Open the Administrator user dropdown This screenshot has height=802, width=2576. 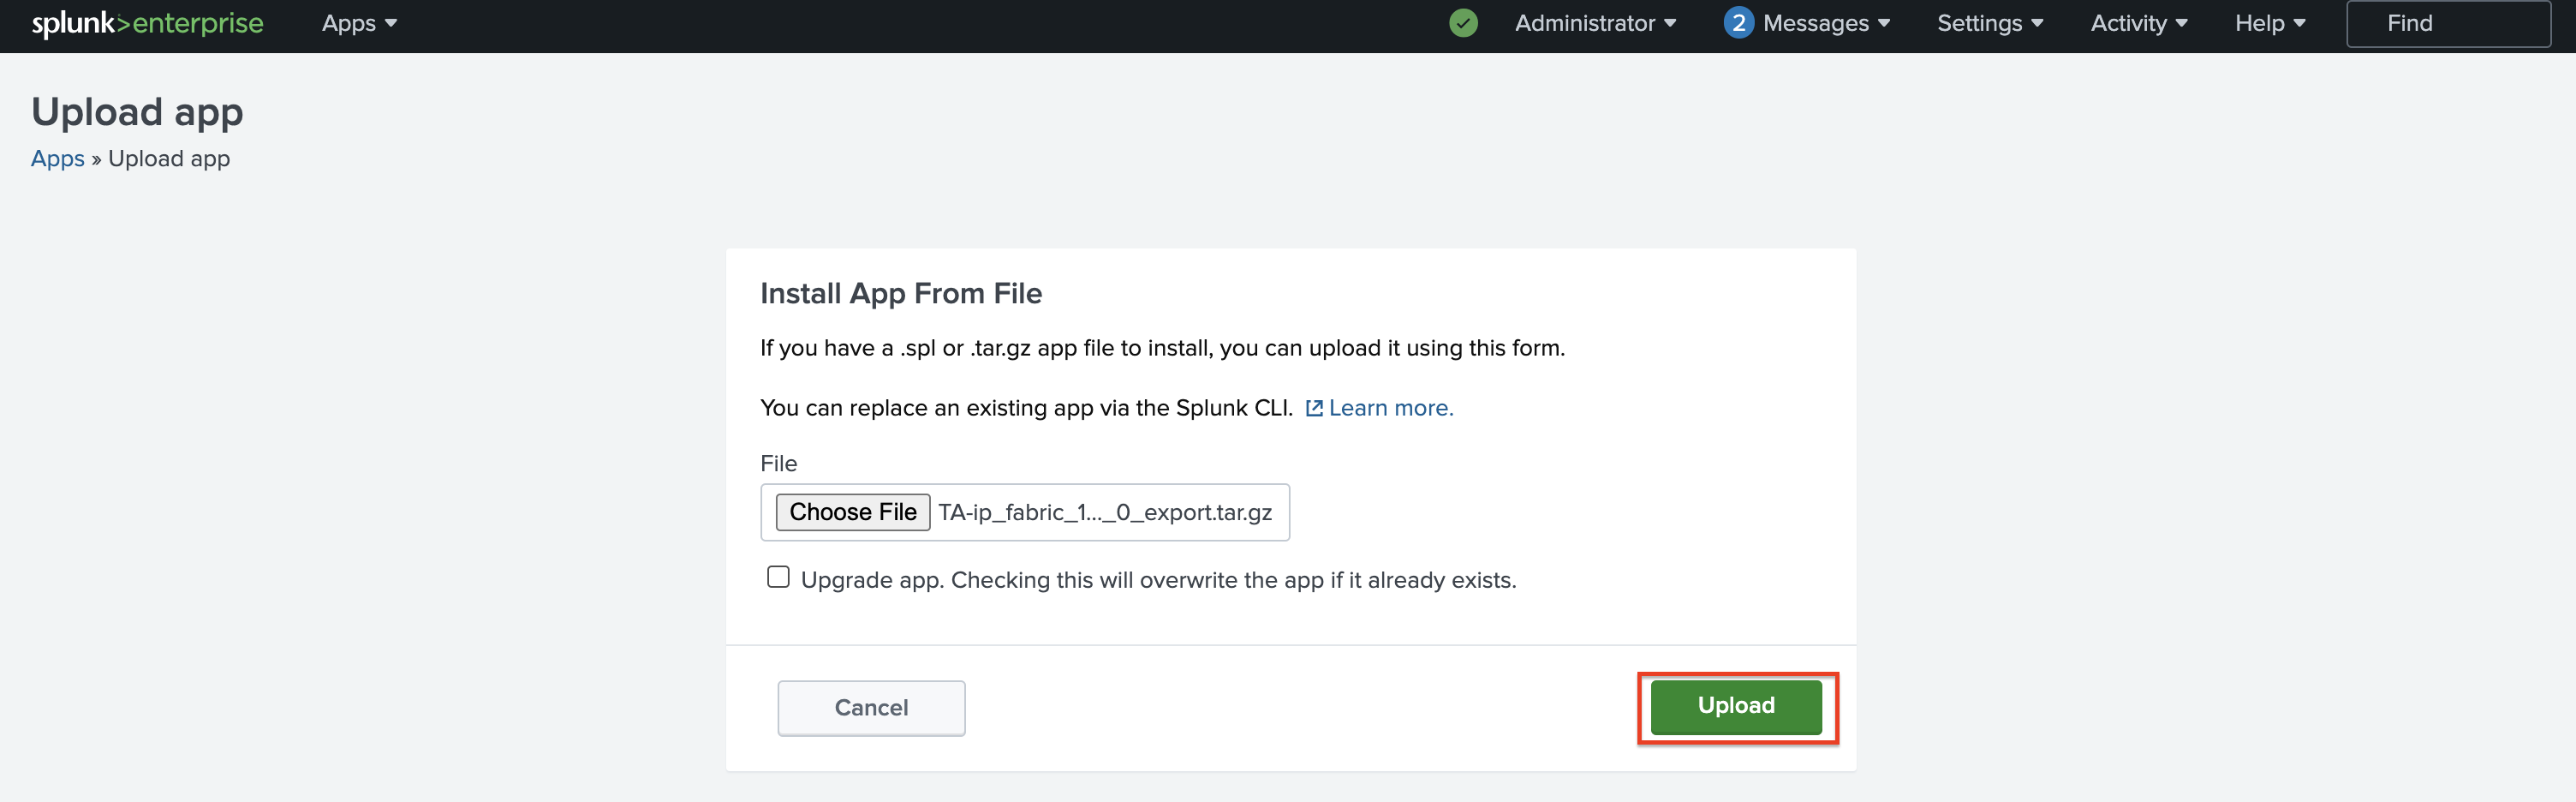click(1595, 23)
